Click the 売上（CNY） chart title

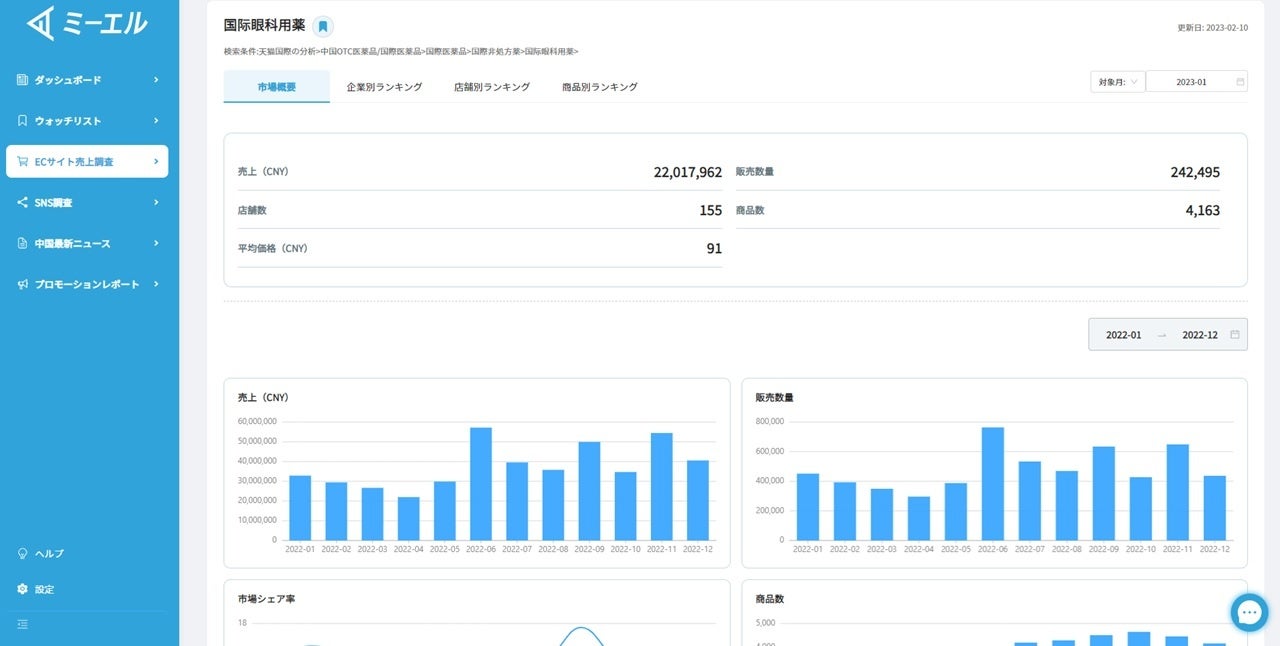pos(263,397)
